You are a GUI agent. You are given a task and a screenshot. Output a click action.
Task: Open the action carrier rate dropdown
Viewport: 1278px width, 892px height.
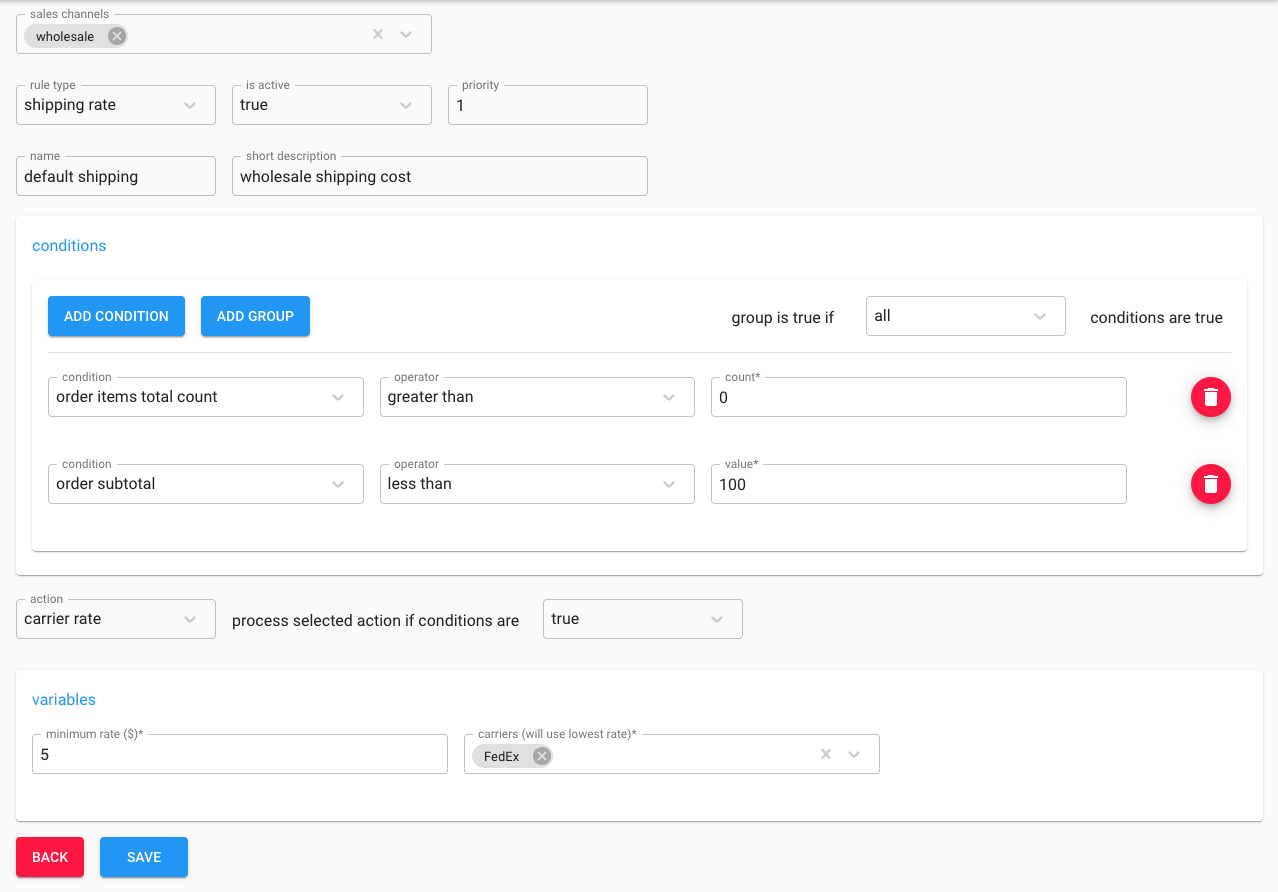pyautogui.click(x=116, y=619)
